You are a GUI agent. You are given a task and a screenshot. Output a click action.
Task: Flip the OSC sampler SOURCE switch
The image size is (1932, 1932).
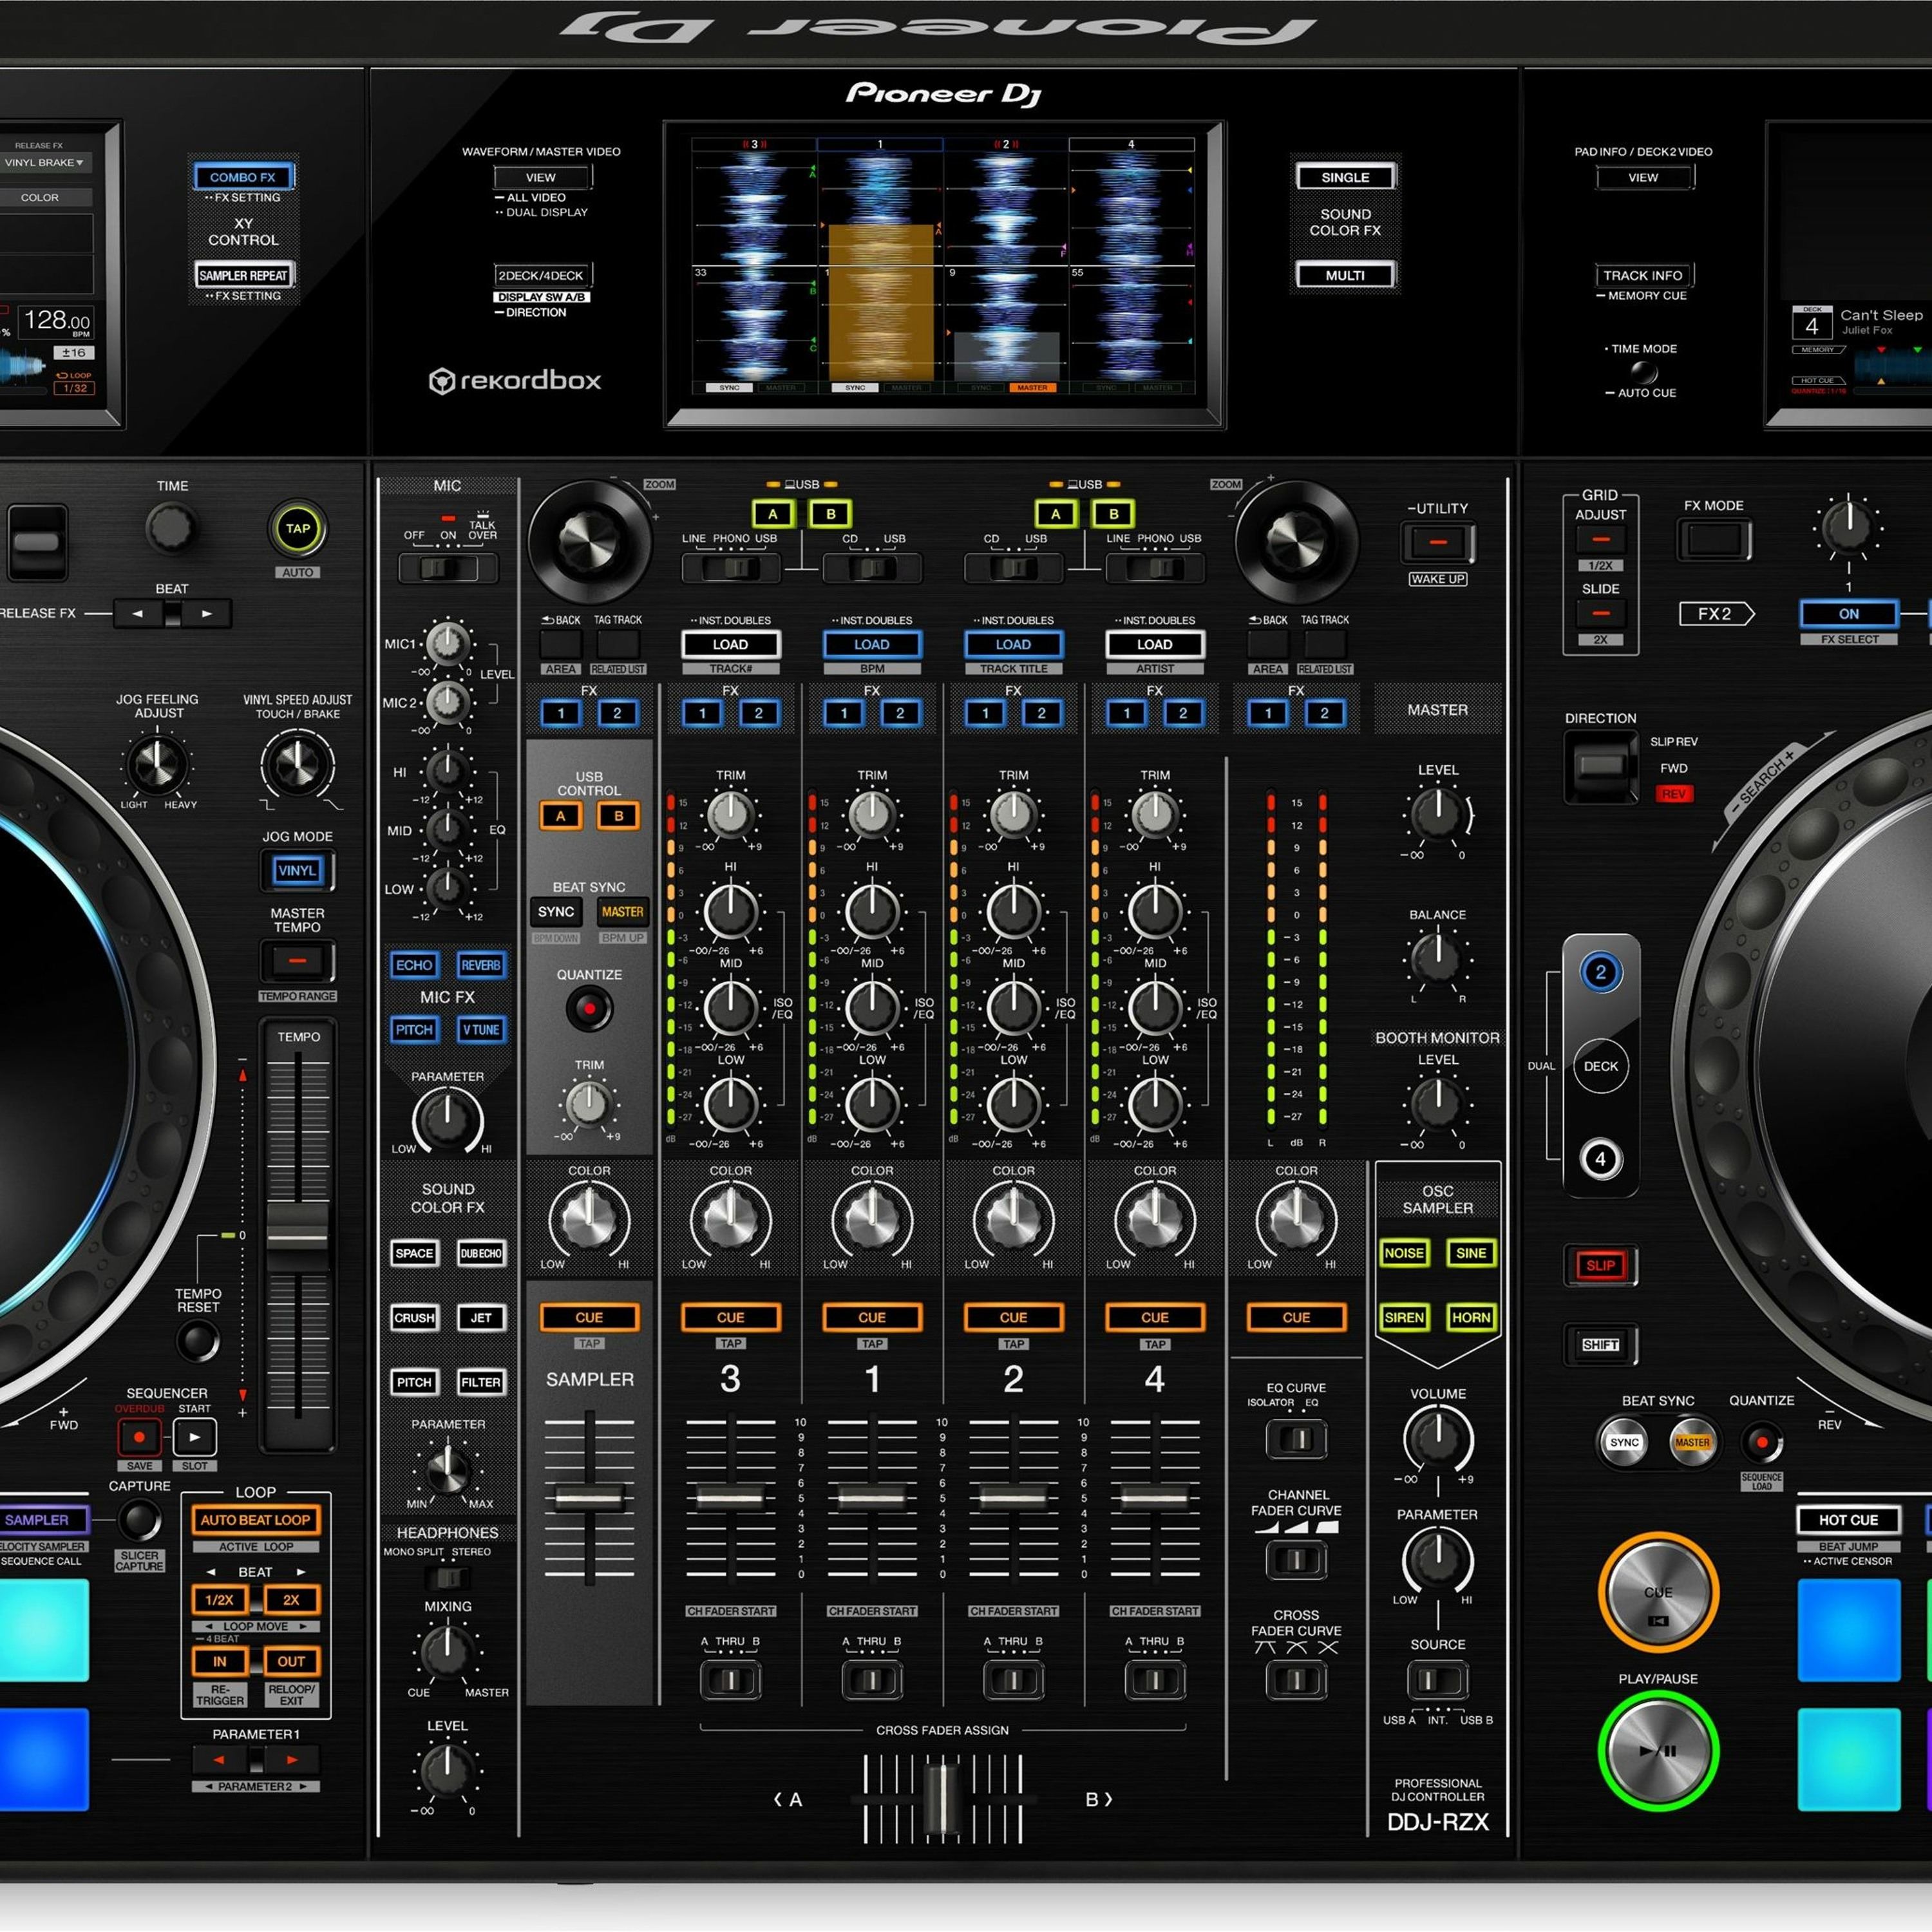(1437, 1679)
